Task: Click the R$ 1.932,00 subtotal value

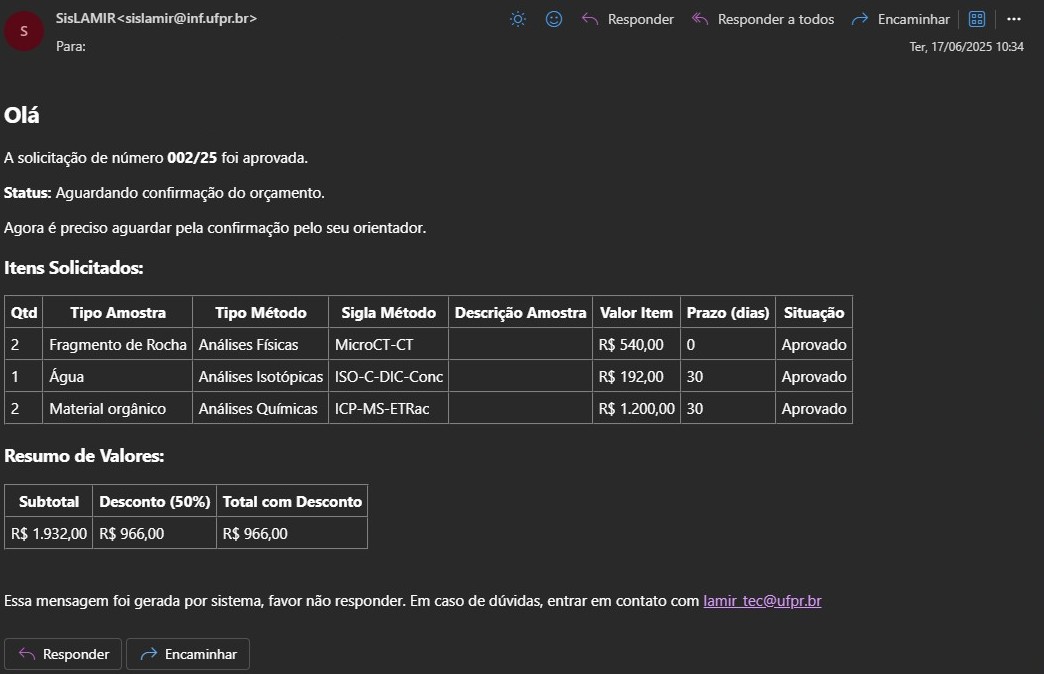Action: (49, 533)
